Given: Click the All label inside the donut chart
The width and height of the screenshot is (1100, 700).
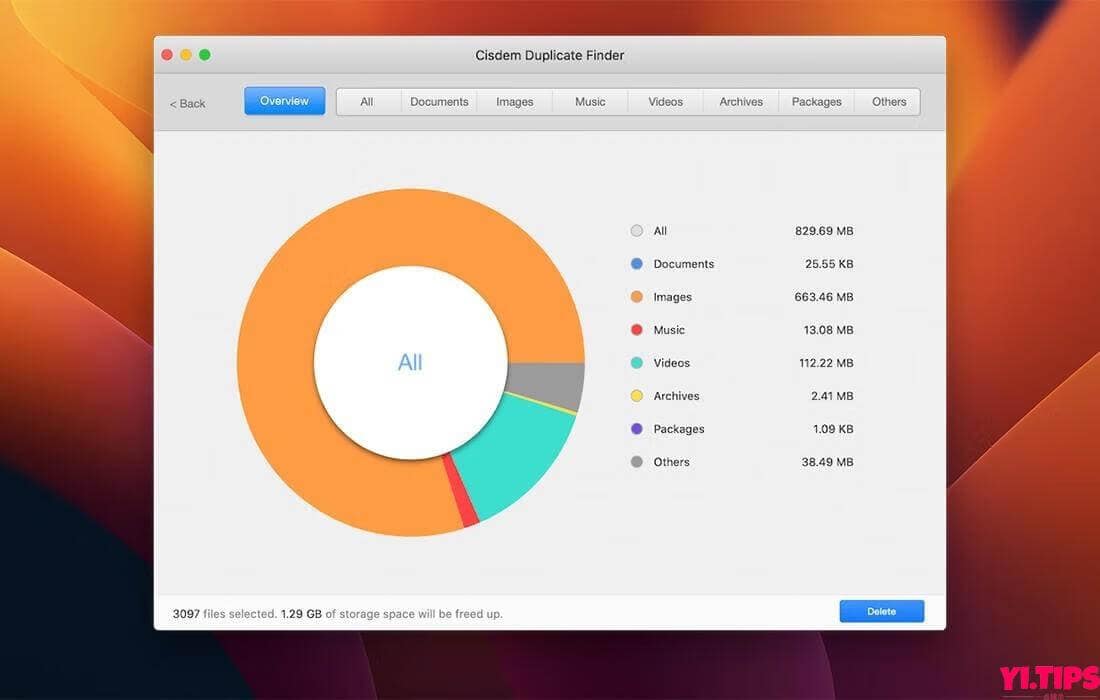Looking at the screenshot, I should (x=410, y=362).
